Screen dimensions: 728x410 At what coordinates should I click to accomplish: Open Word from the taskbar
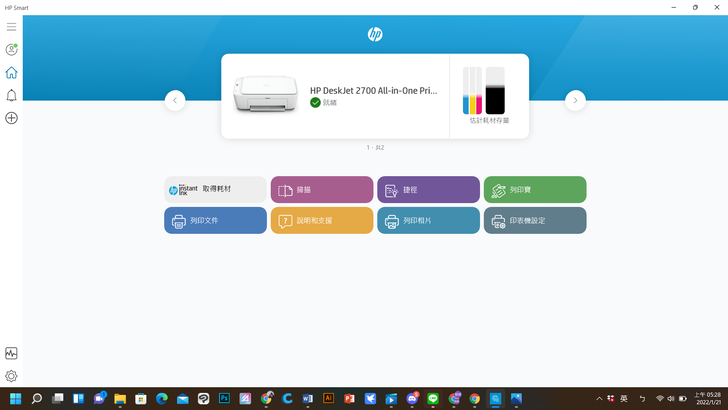coord(308,398)
